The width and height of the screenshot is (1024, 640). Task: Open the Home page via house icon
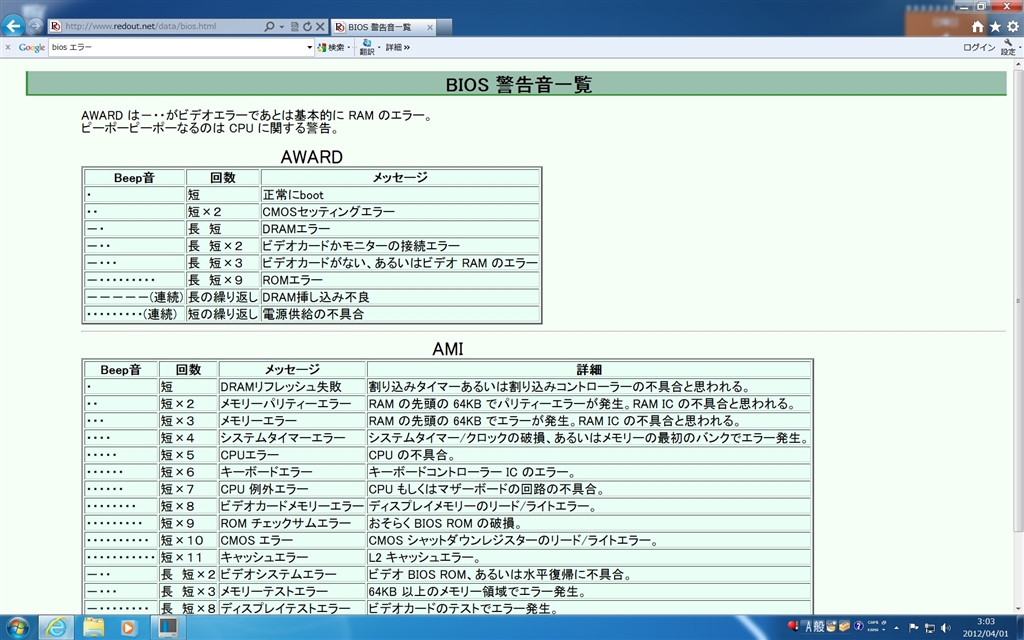978,26
